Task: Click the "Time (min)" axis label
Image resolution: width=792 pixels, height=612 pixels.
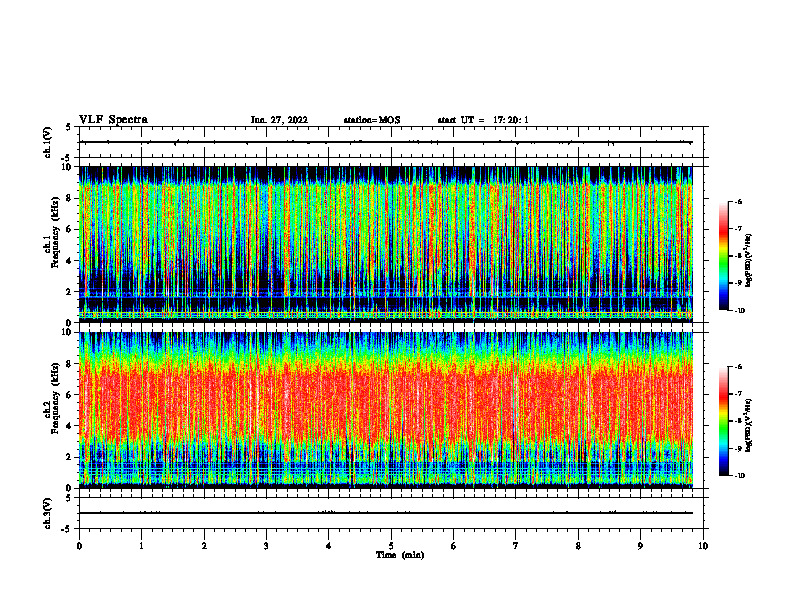Action: point(400,555)
